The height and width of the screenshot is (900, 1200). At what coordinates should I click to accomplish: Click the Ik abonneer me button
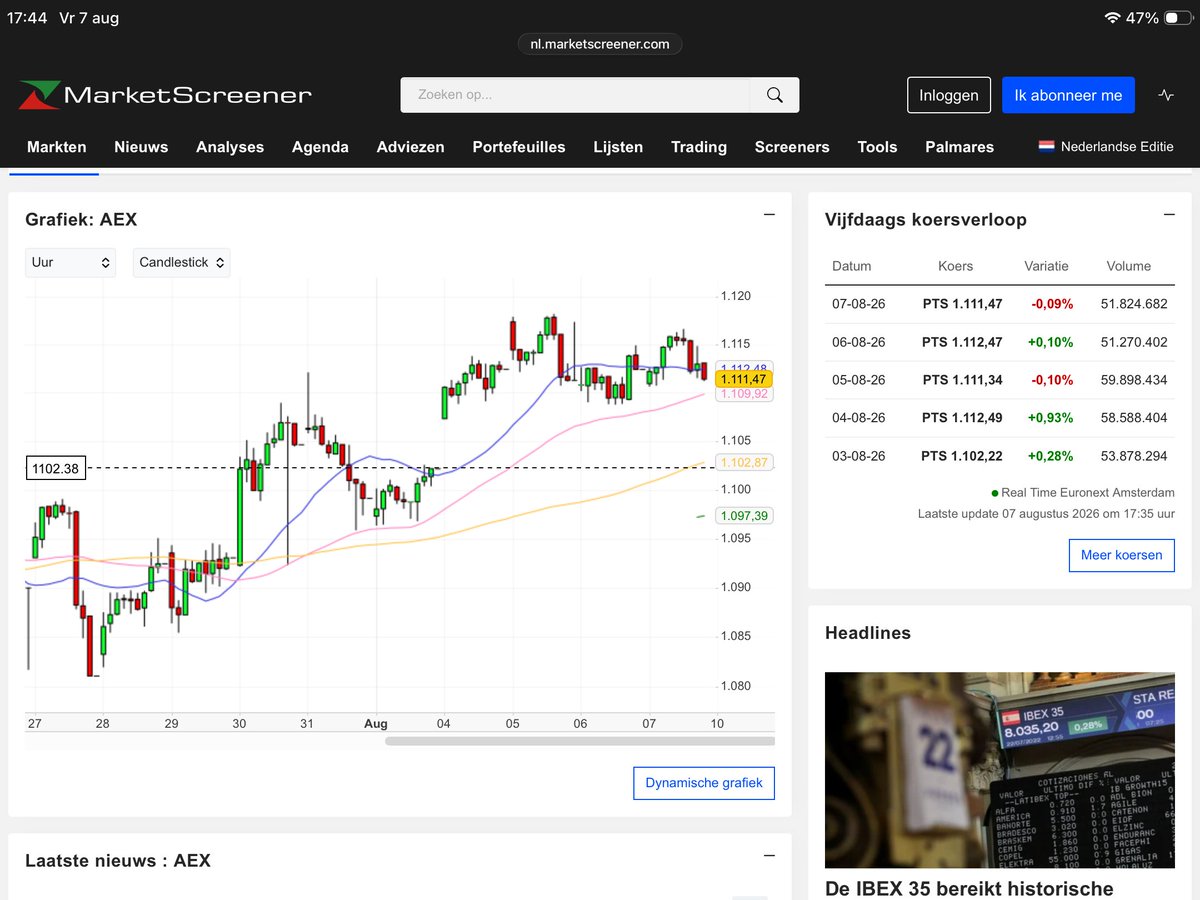click(1068, 95)
